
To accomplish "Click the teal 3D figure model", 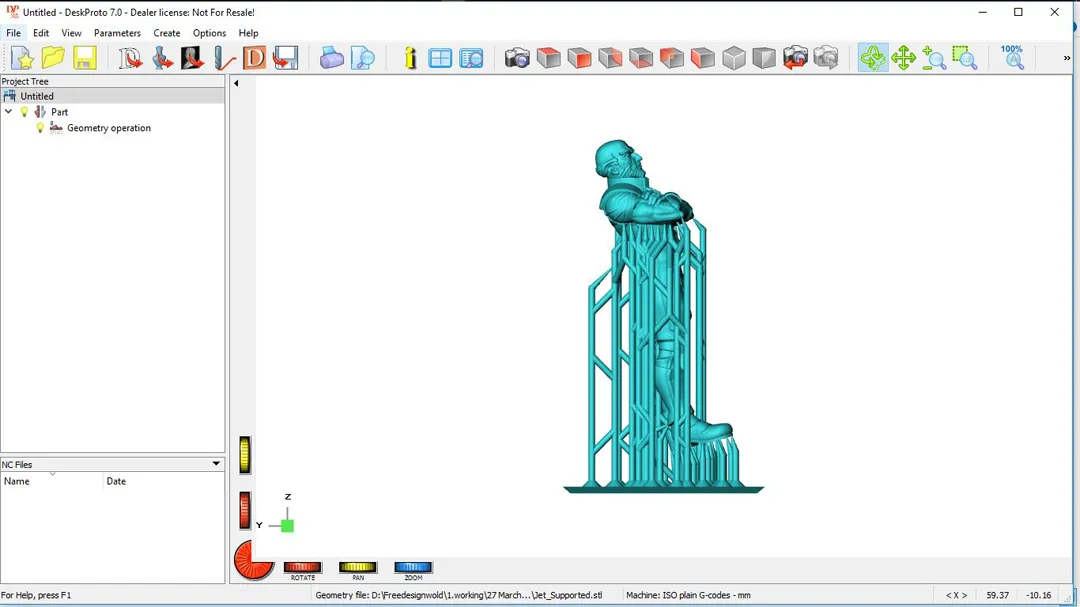I will pos(663,316).
